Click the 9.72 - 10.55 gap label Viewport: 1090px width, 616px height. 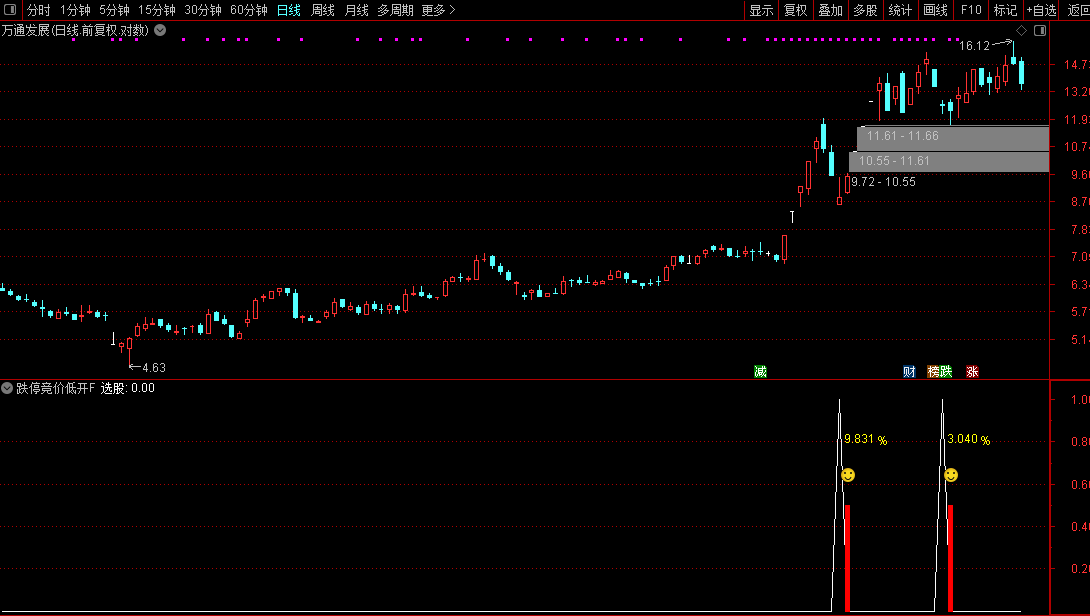tap(884, 182)
